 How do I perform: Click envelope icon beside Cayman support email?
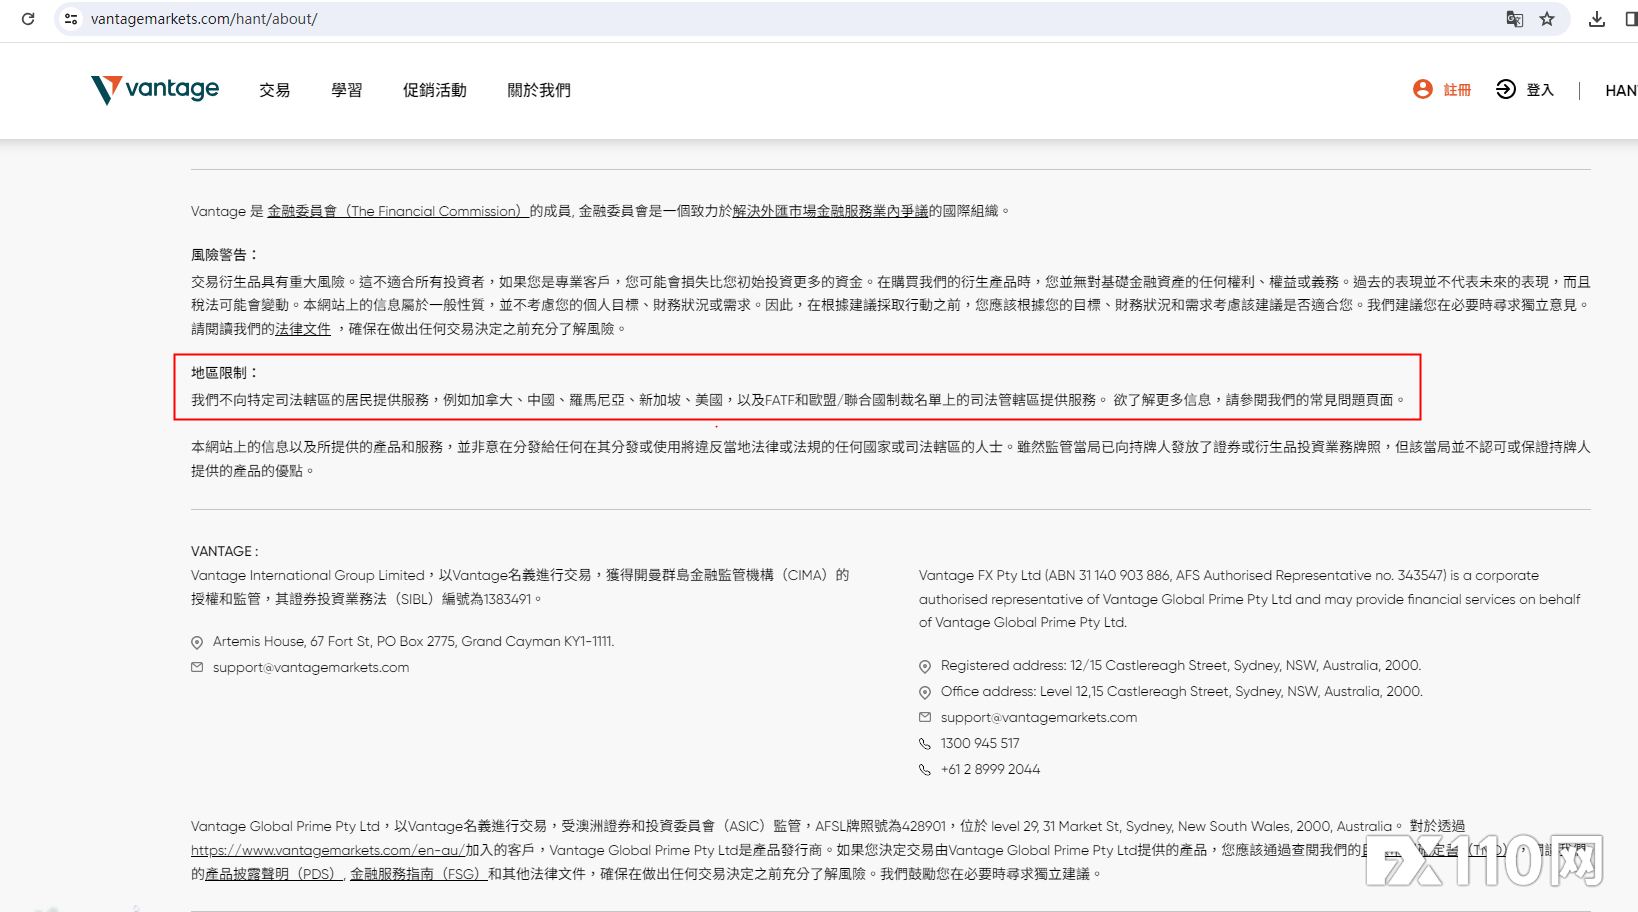[x=197, y=667]
